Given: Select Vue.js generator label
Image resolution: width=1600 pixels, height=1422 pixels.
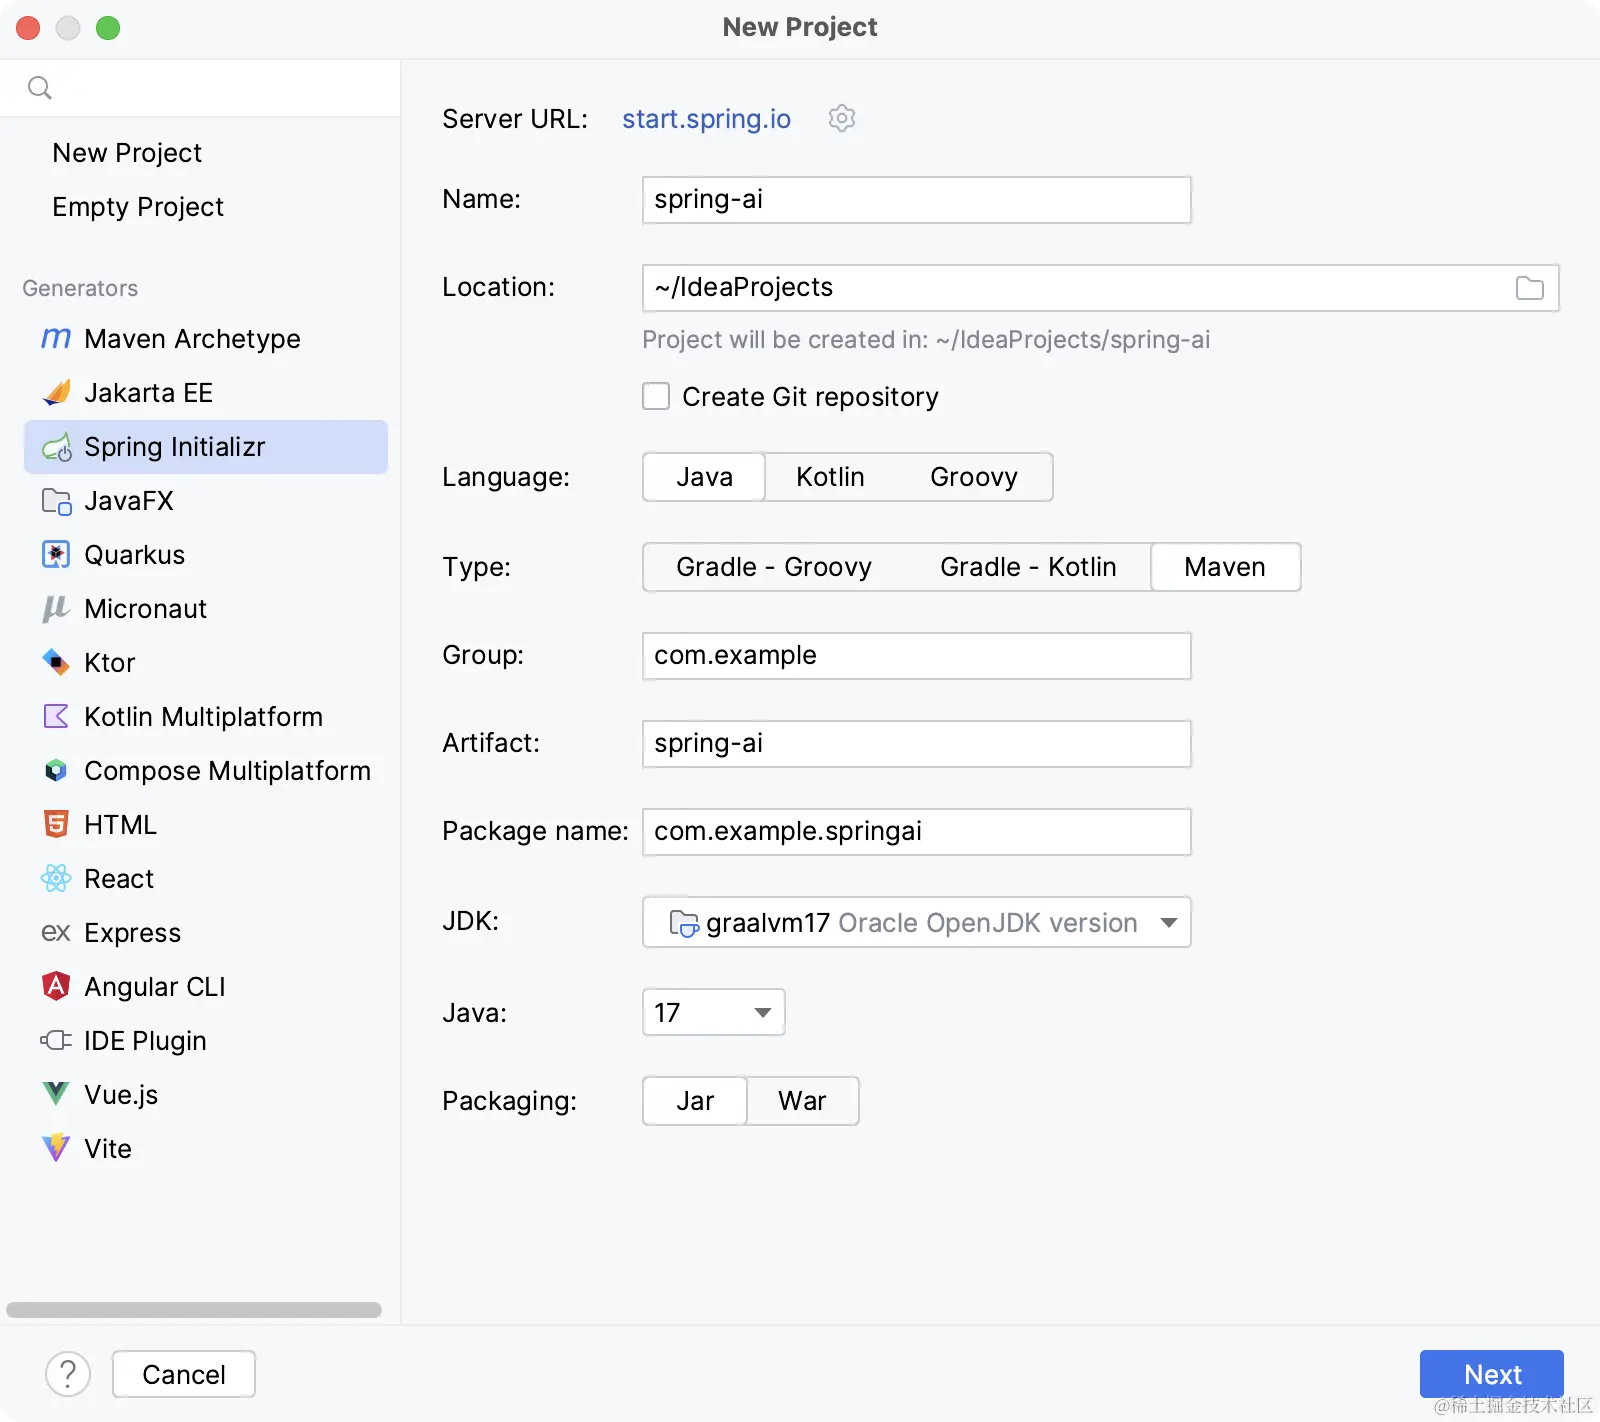Looking at the screenshot, I should click(121, 1095).
